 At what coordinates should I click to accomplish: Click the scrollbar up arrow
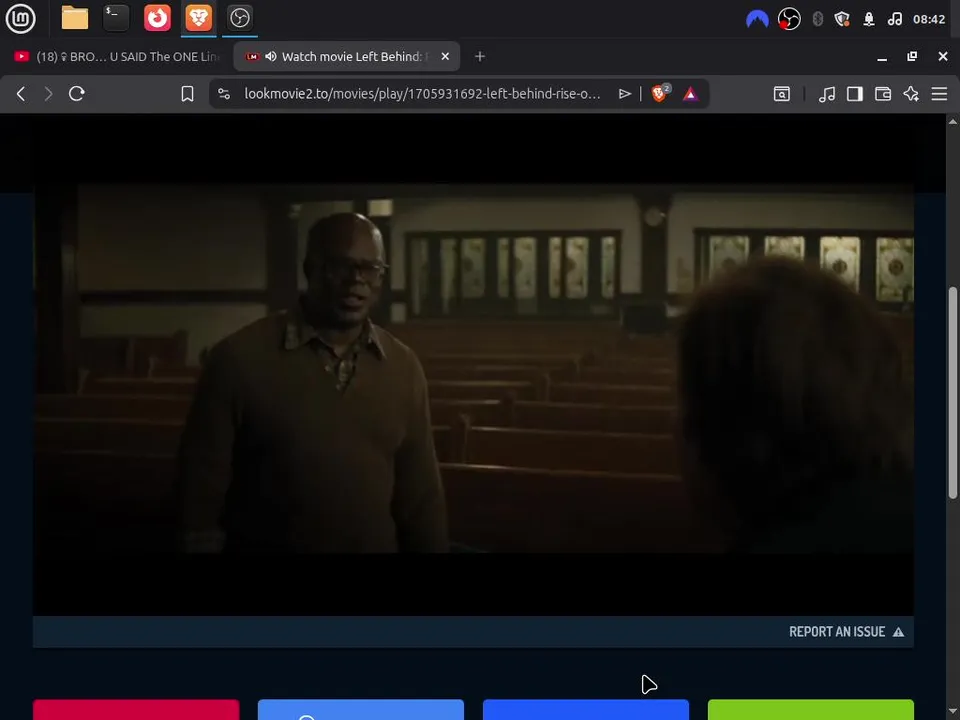(x=953, y=121)
